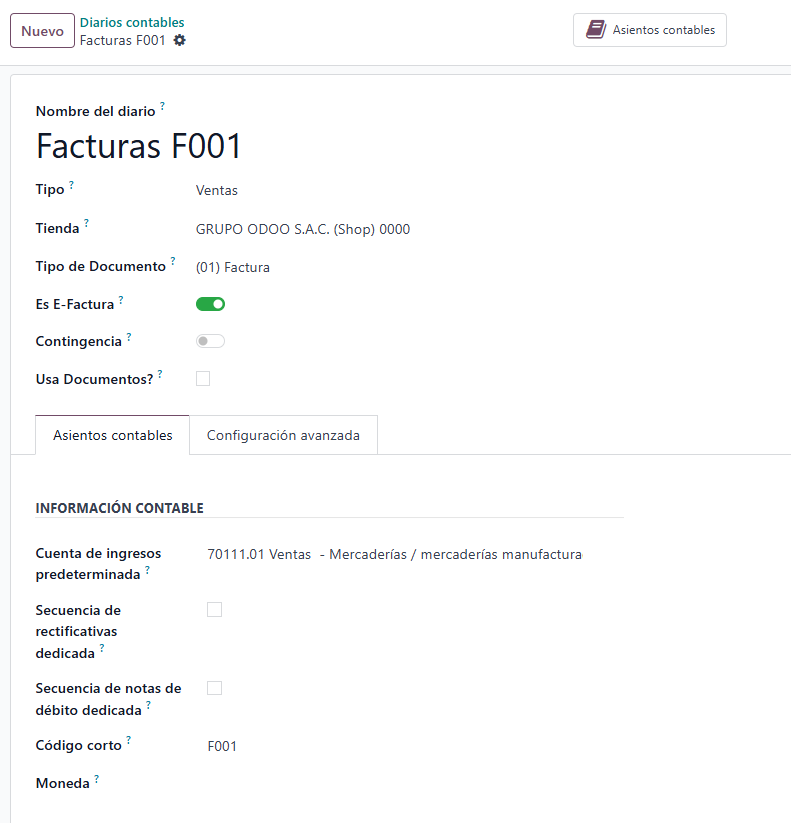Viewport: 791px width, 823px height.
Task: Check Secuencia de notas de débito dedicada
Action: [214, 688]
